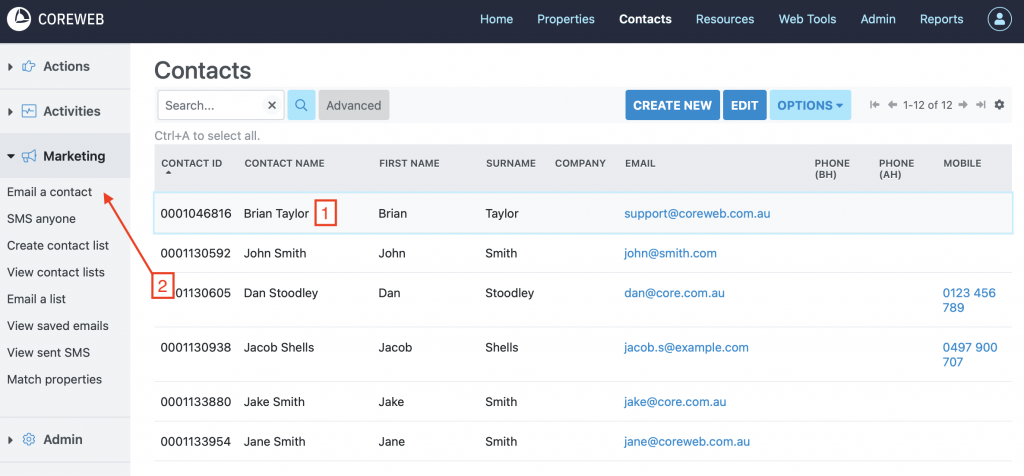
Task: Click the magnifier search button
Action: (301, 105)
